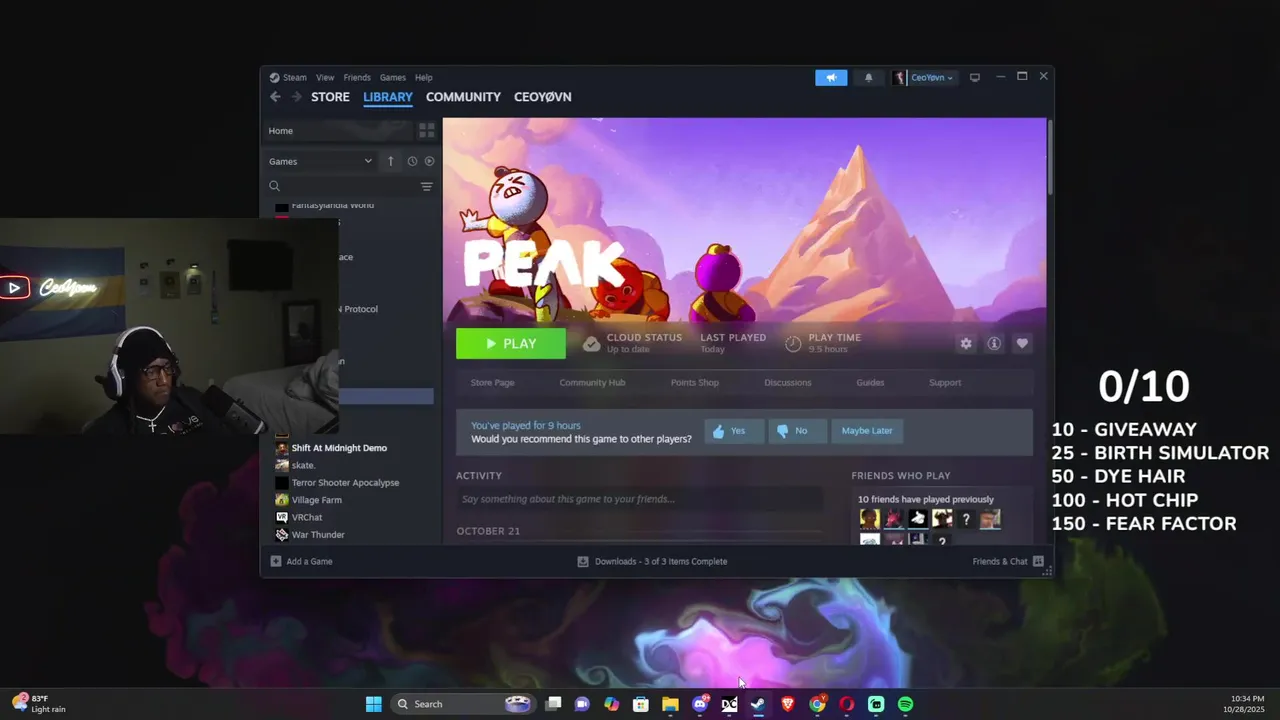This screenshot has width=1280, height=720.
Task: Click the library Home button
Action: [338, 131]
